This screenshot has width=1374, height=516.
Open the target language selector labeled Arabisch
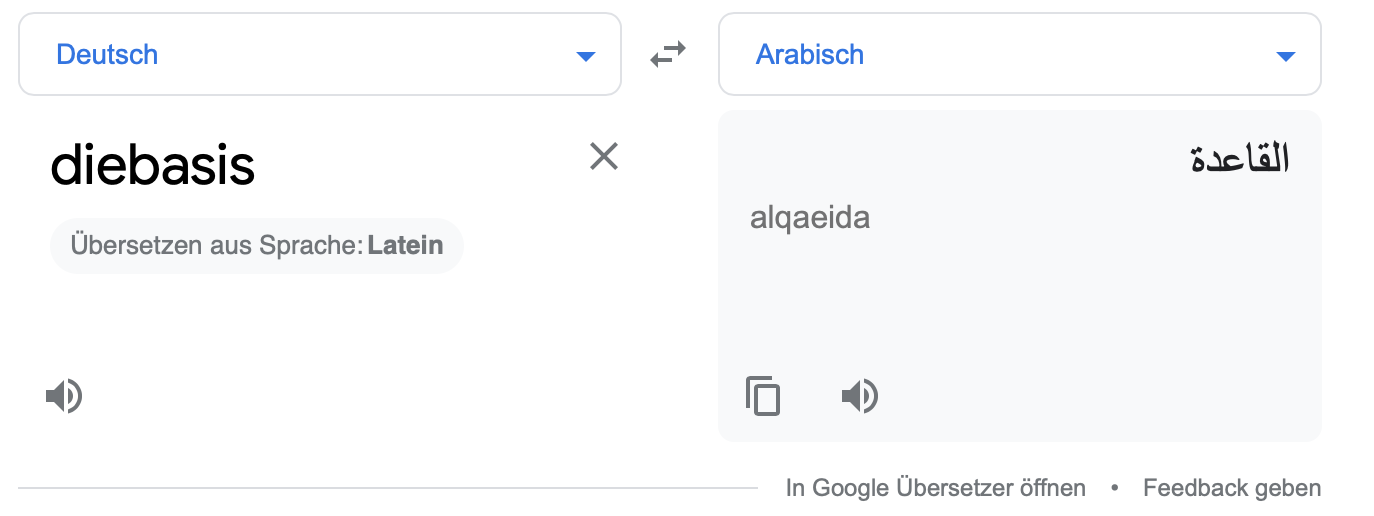click(1020, 54)
